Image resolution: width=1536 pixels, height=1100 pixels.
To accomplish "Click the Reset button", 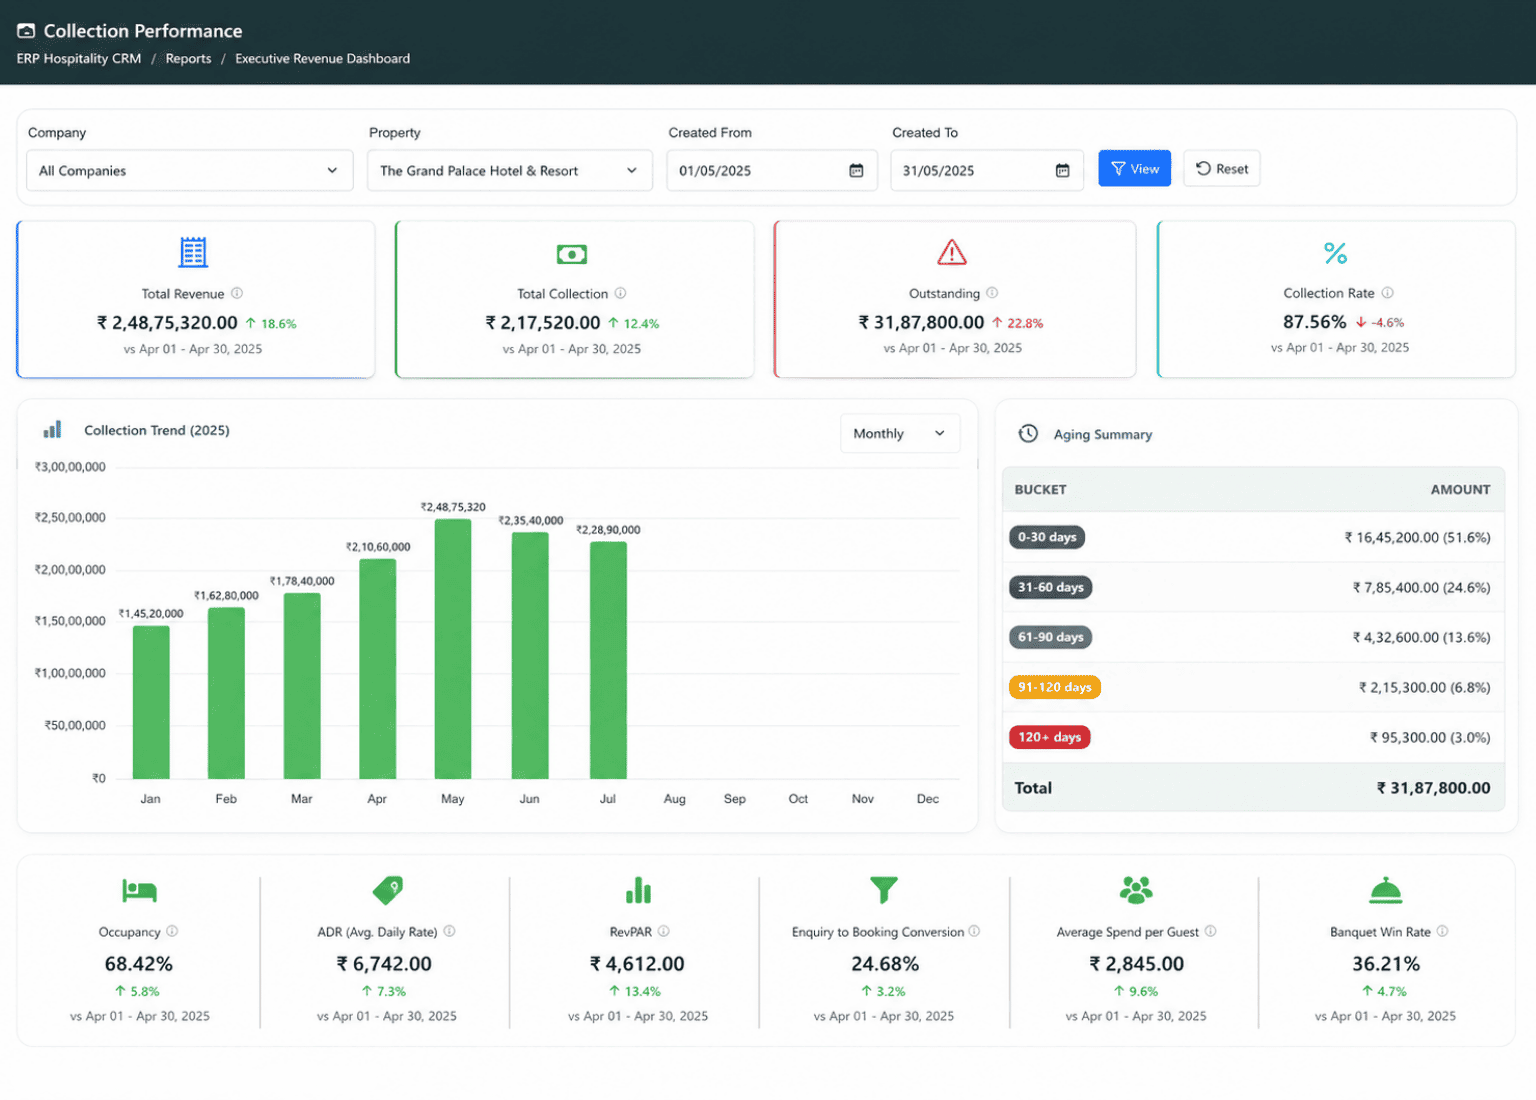I will [x=1221, y=169].
